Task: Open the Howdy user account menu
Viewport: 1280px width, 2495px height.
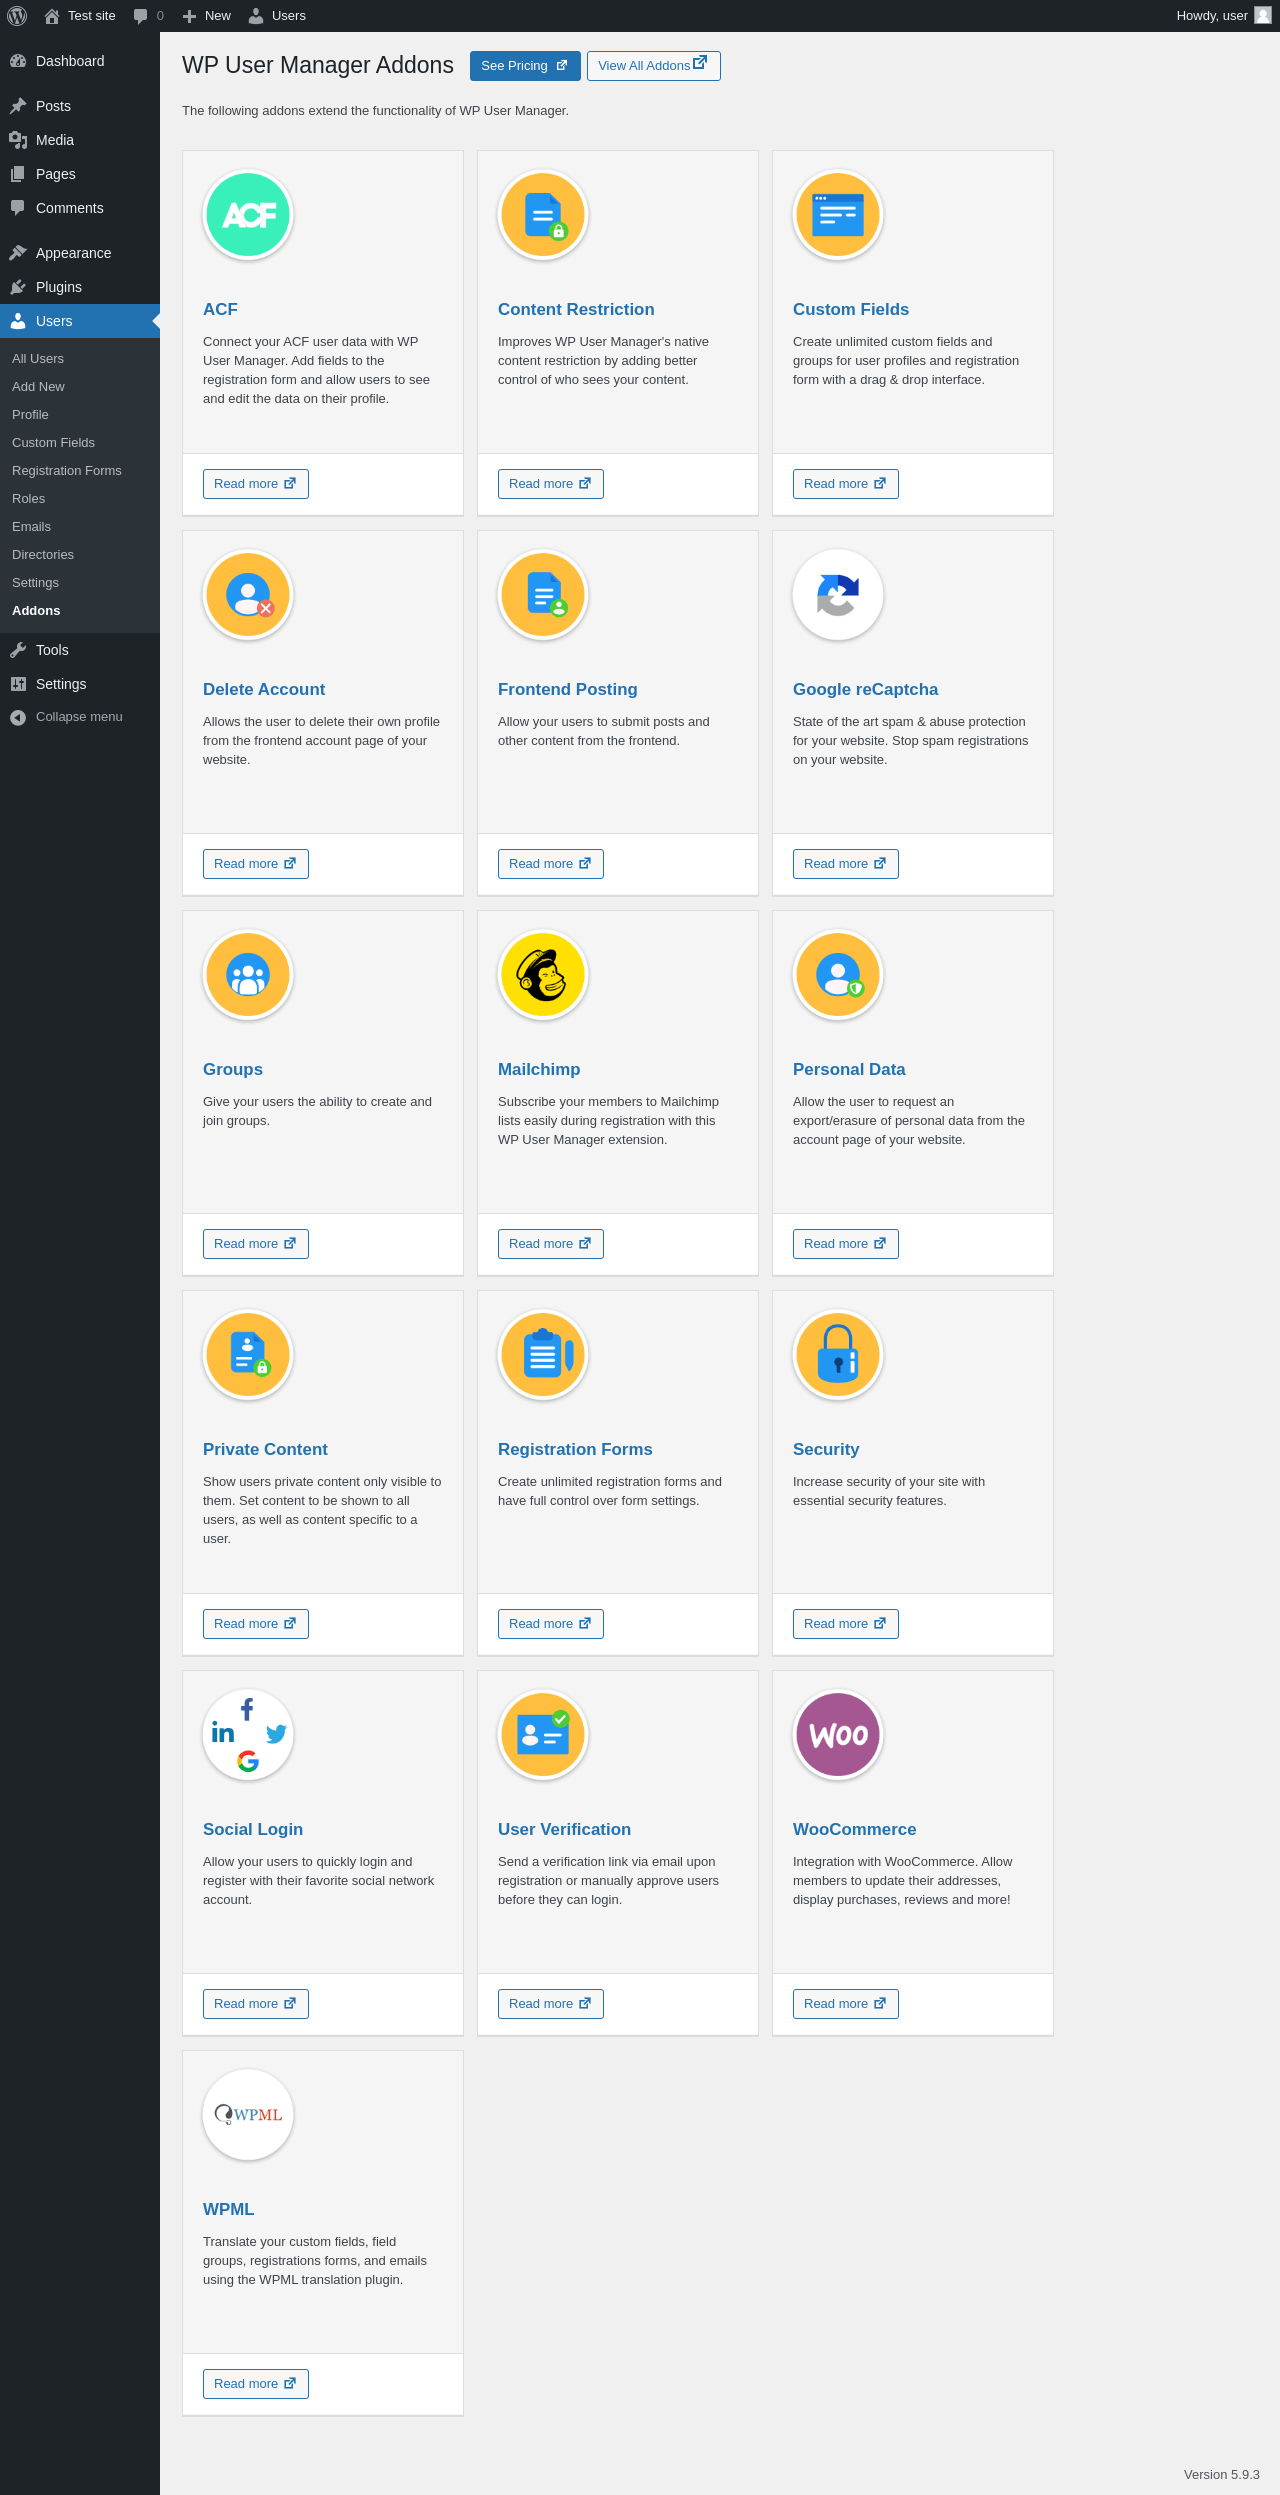Action: [1222, 16]
